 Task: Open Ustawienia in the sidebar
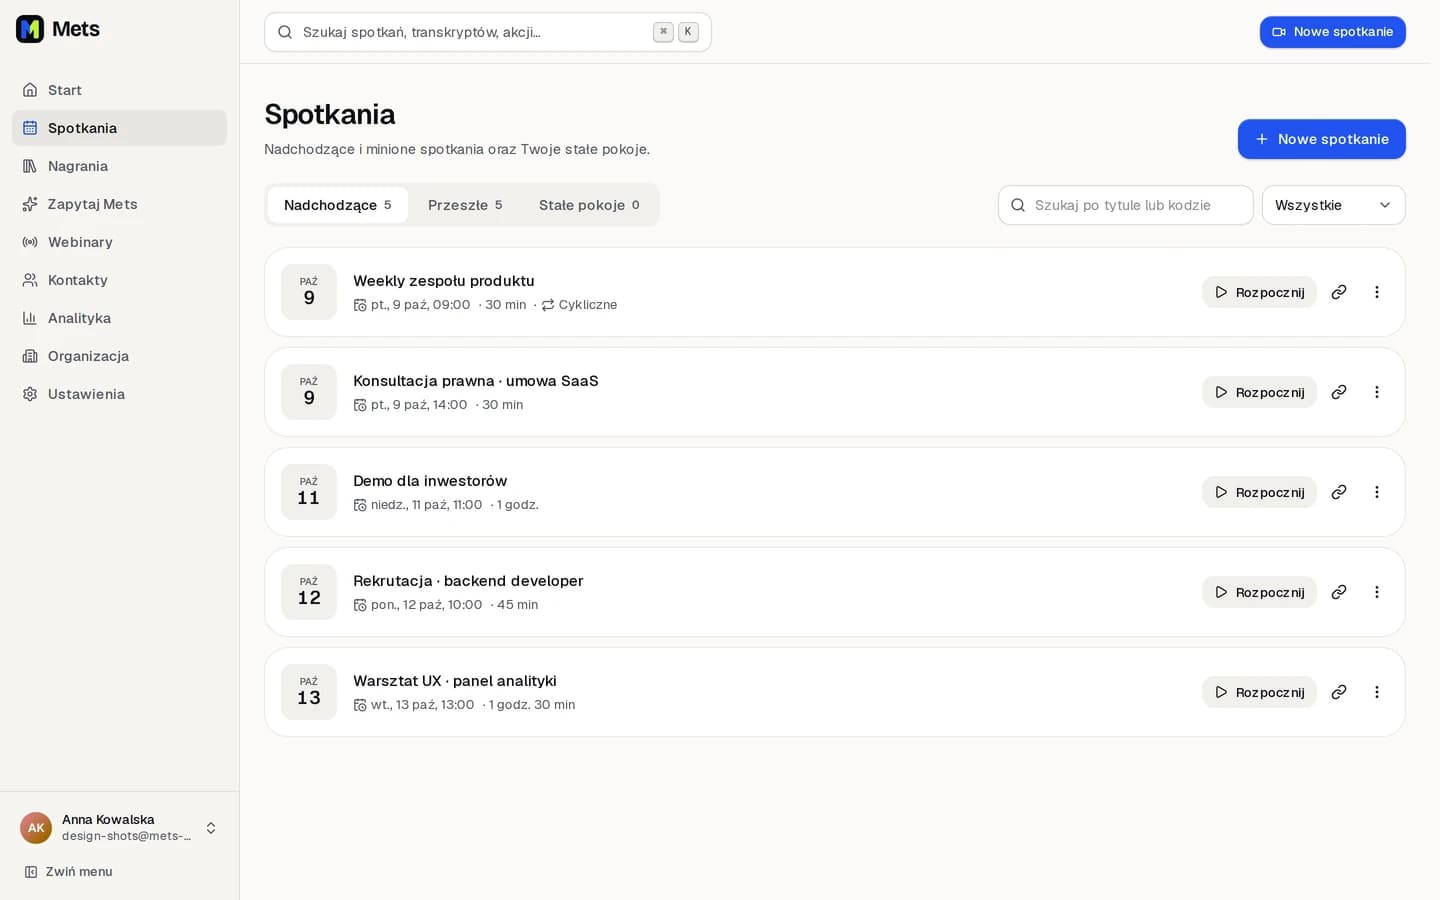[119, 394]
